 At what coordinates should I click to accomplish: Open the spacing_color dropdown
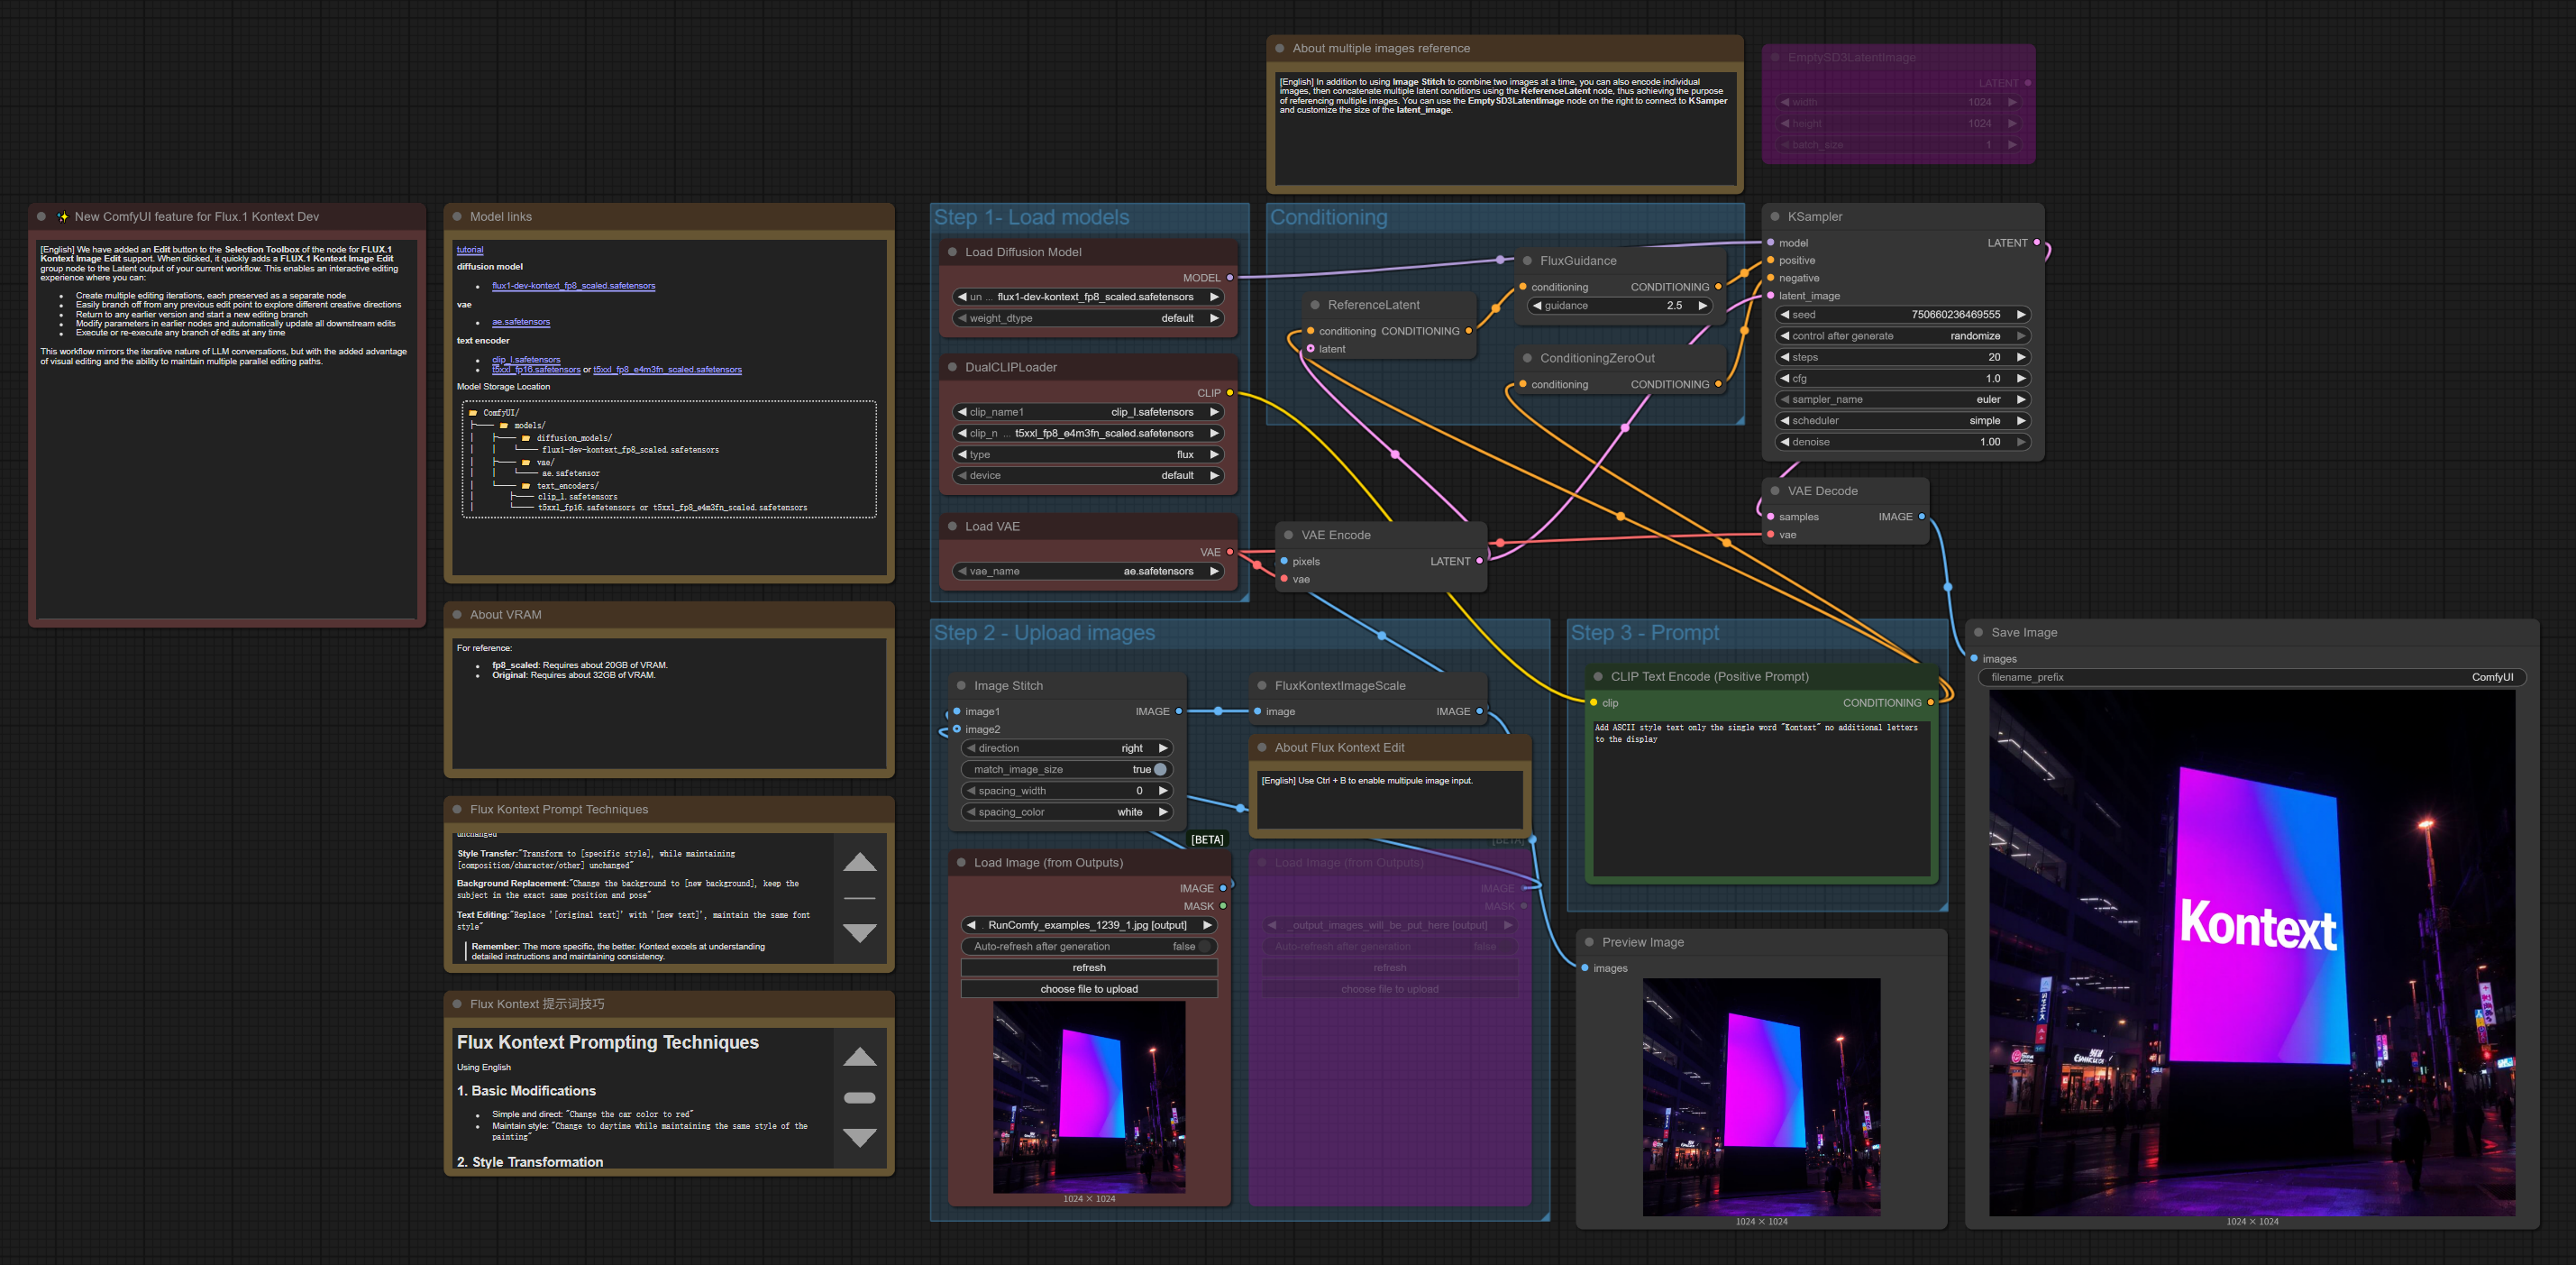1067,812
